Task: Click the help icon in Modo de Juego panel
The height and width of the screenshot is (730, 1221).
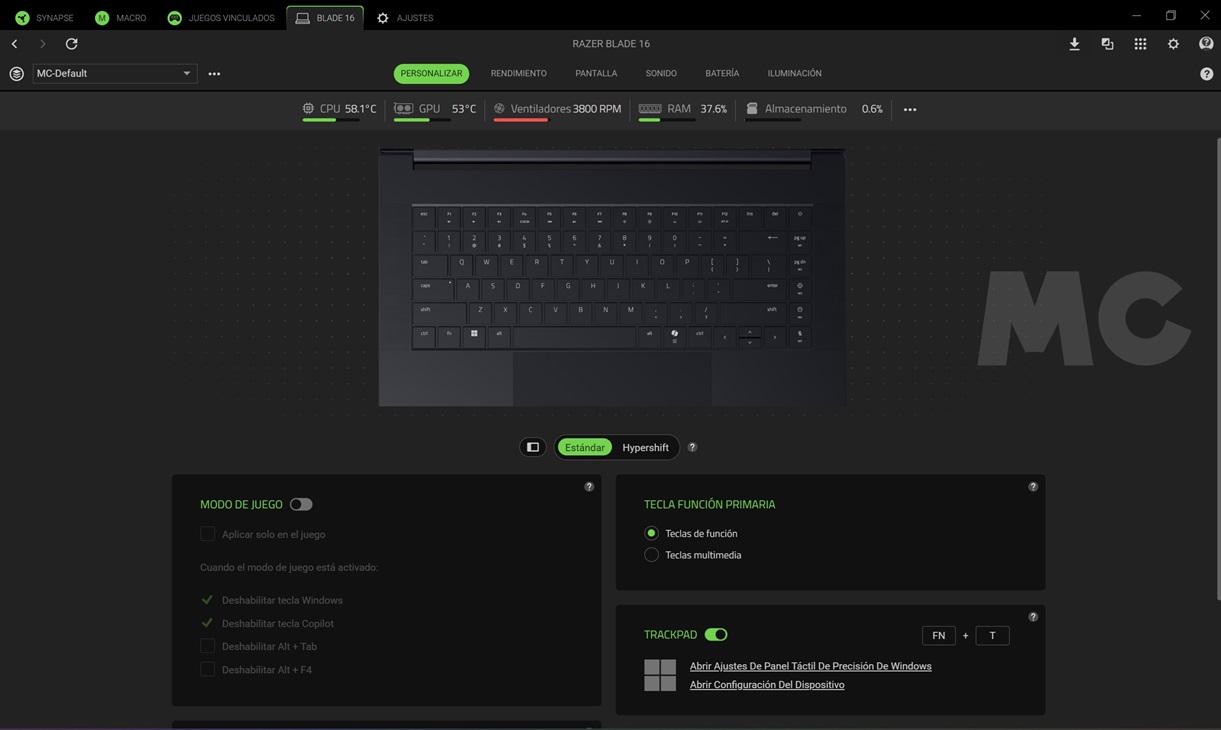Action: pos(589,487)
